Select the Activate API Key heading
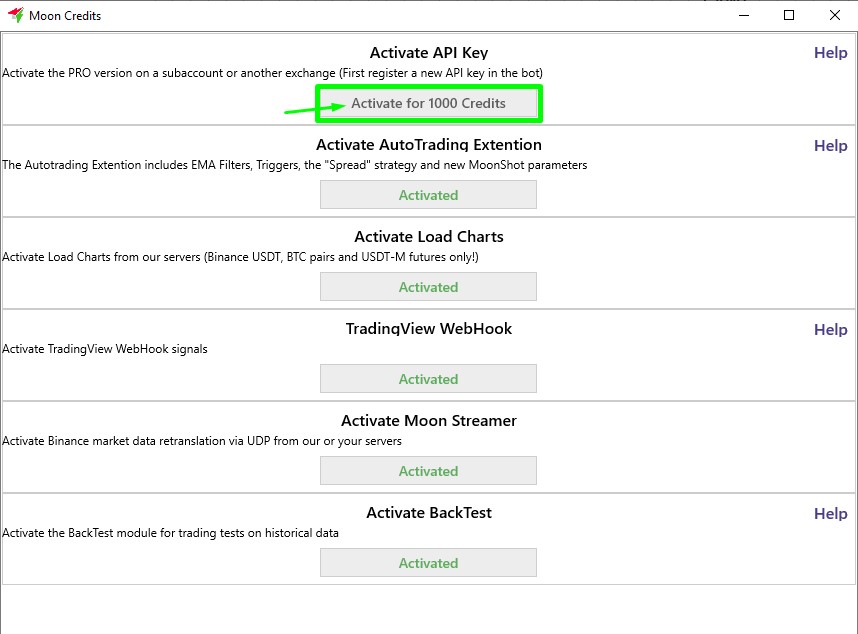 [x=429, y=53]
